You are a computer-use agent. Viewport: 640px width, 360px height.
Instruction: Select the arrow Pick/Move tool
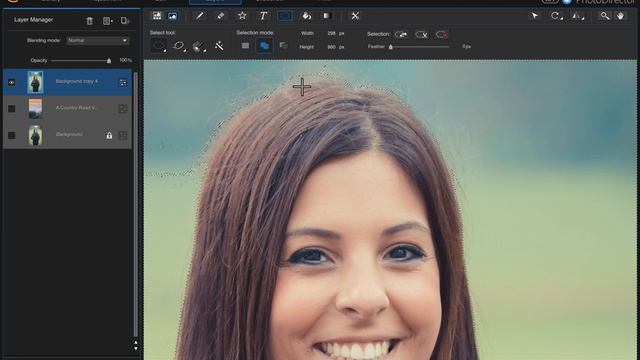(534, 16)
